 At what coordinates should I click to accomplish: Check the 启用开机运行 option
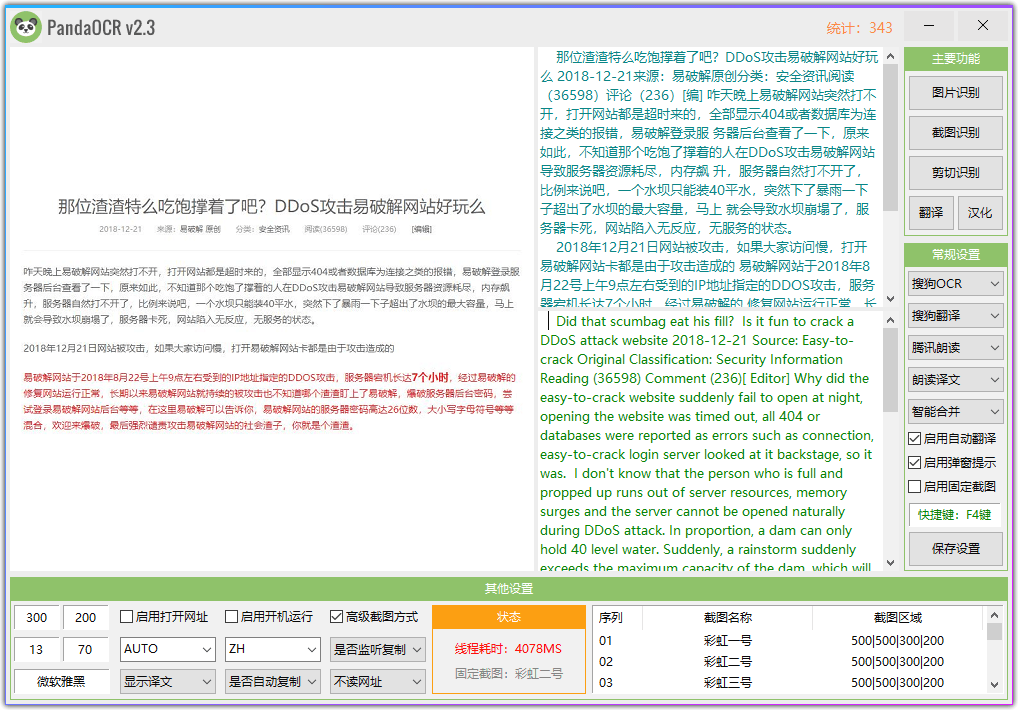(x=232, y=617)
